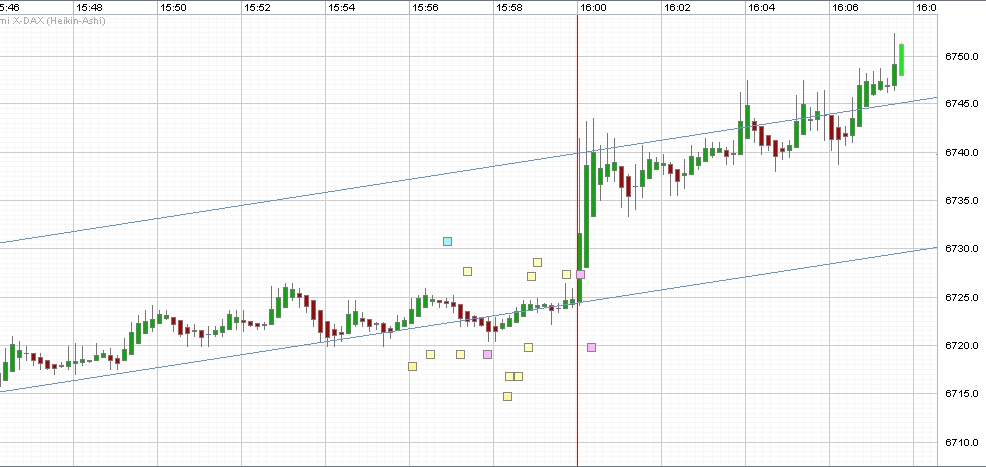986x467 pixels.
Task: Select the lowest yellow marker near 6715
Action: coord(507,396)
